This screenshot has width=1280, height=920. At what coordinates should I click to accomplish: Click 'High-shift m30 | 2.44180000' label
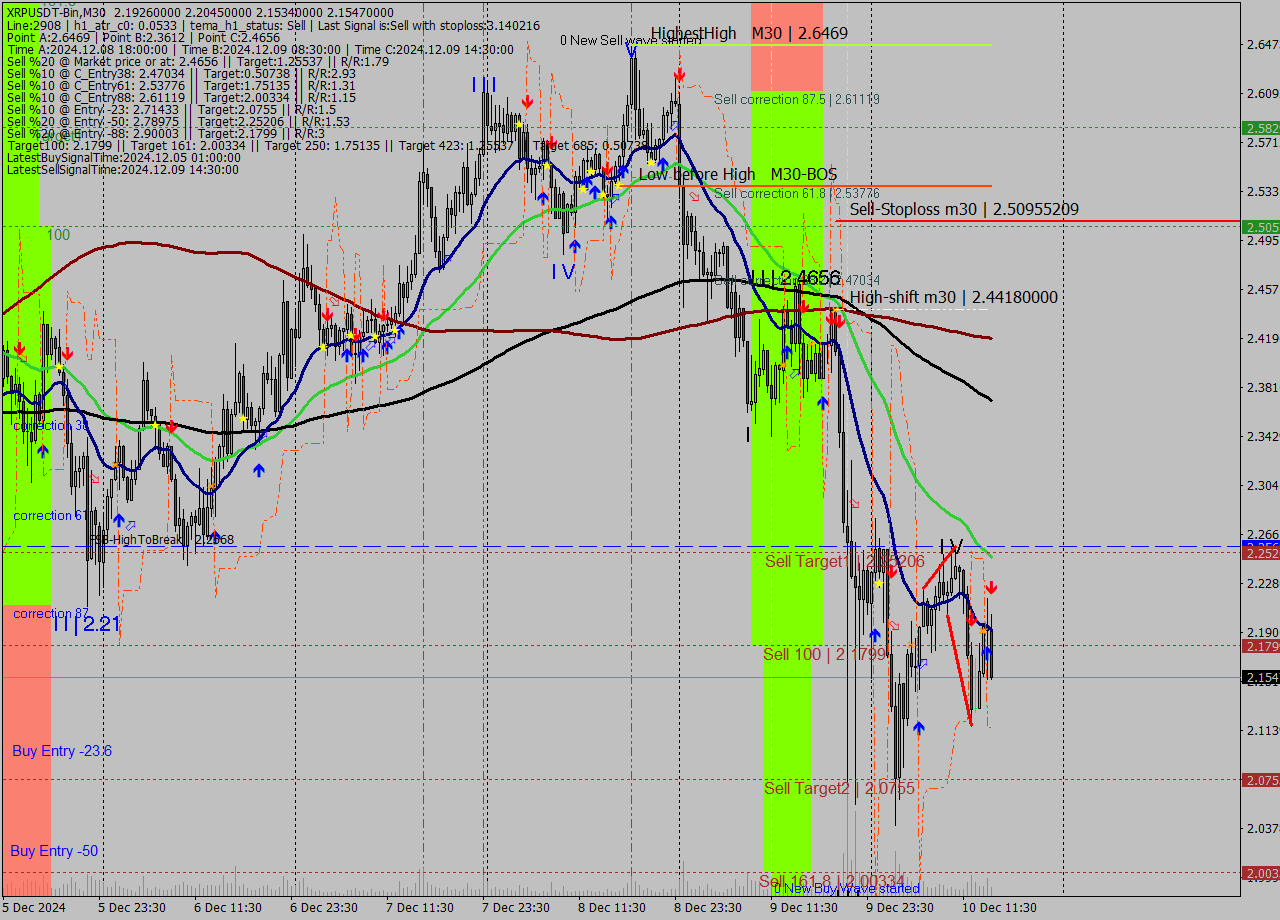[x=954, y=297]
